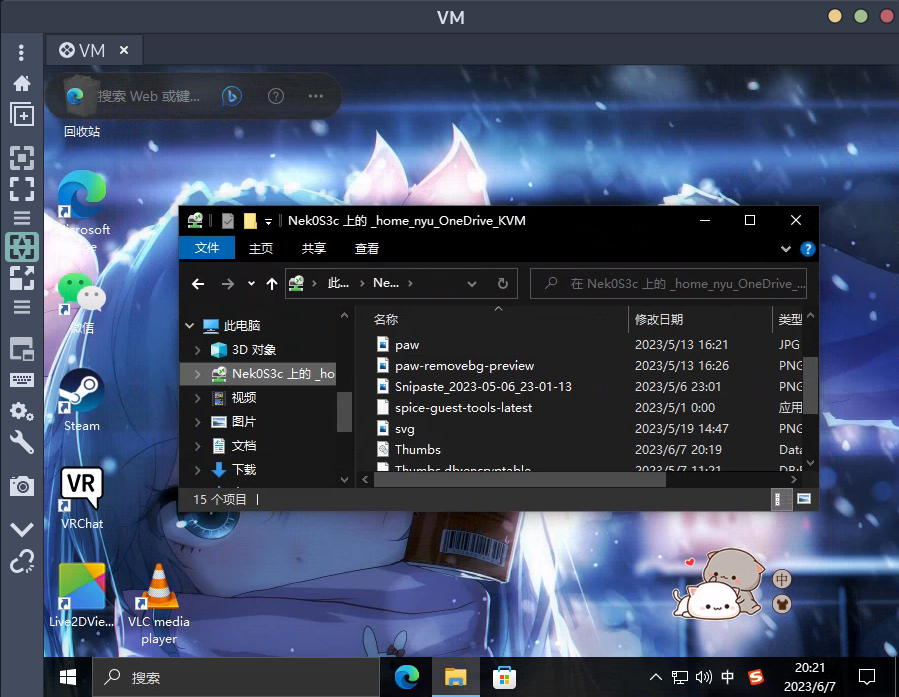Navigate back in File Explorer
The width and height of the screenshot is (899, 697).
click(x=198, y=284)
